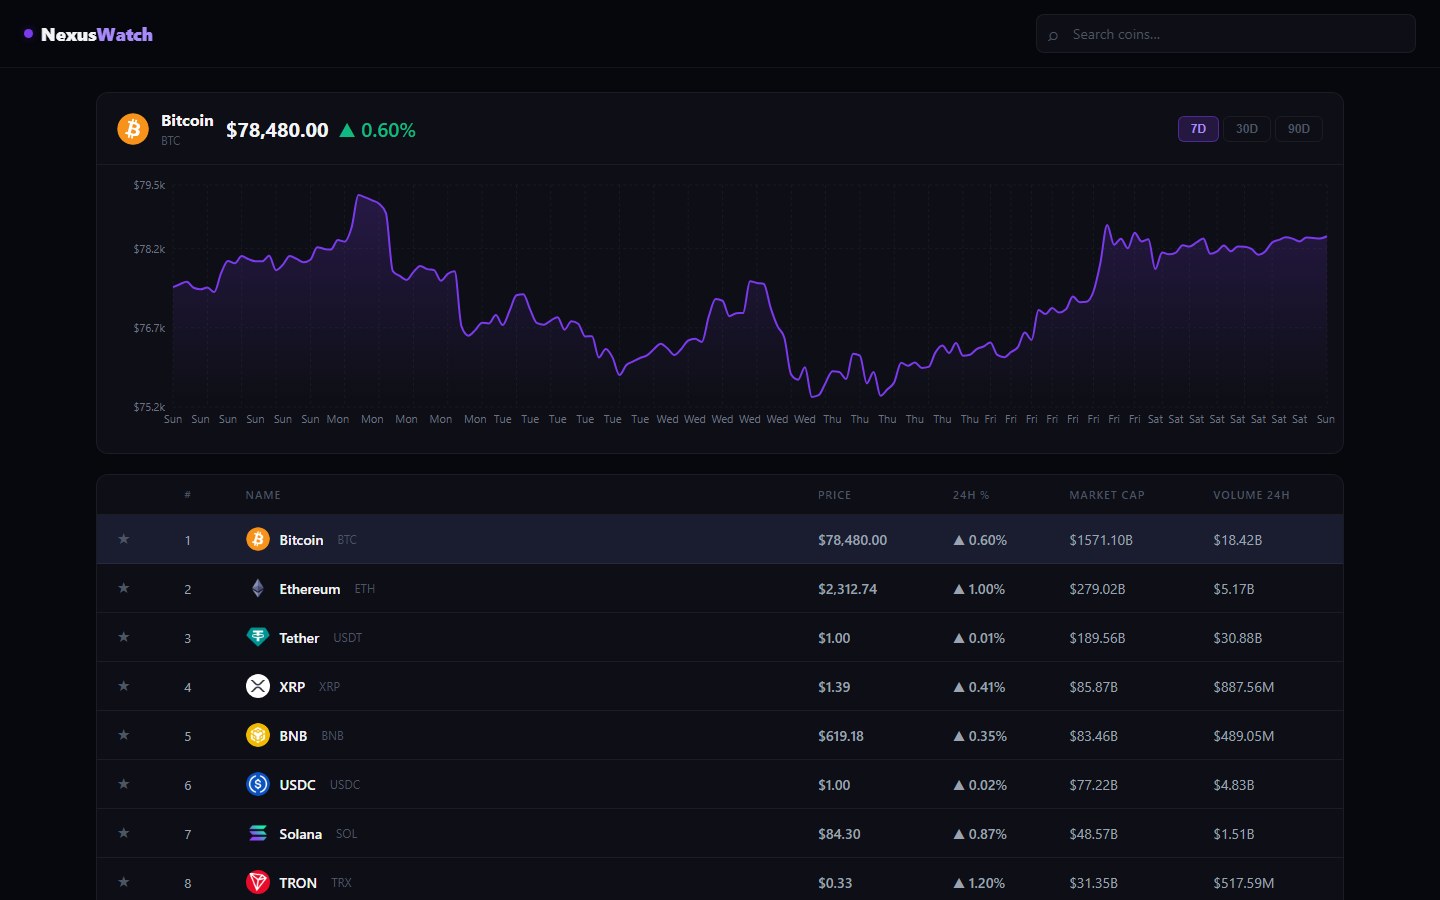Click Tether volume $30.88B
Screen dimensions: 1440x900
1238,638
